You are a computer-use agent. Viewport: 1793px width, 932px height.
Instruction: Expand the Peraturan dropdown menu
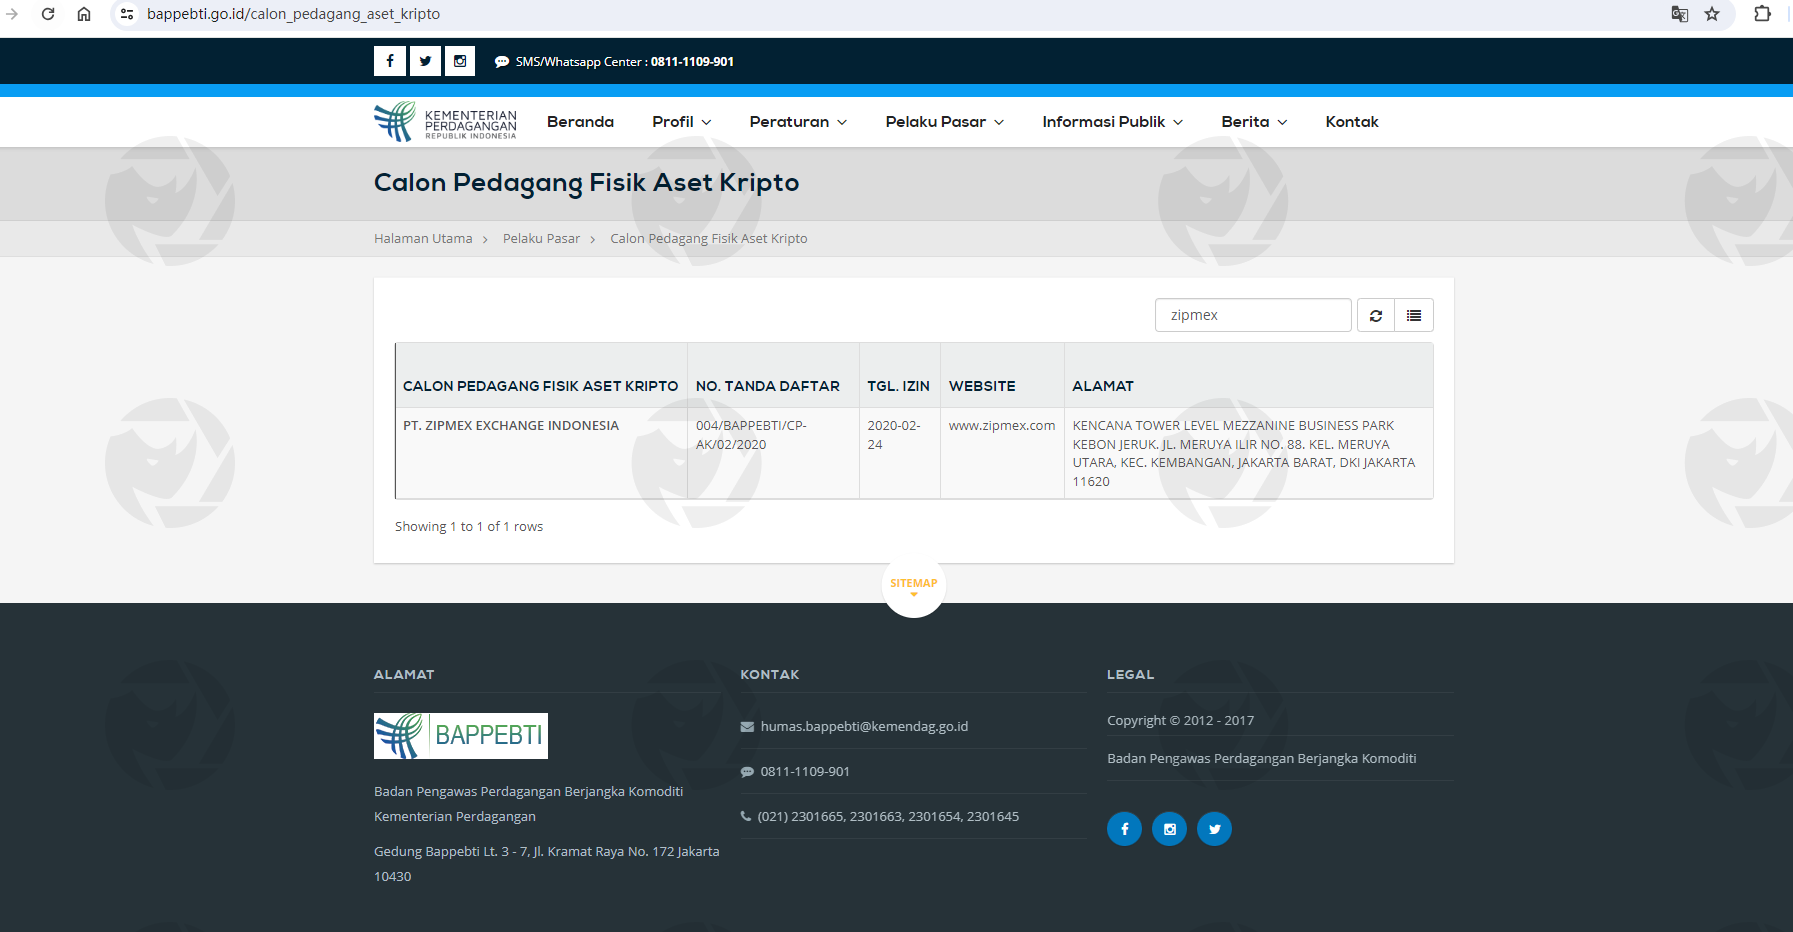798,122
